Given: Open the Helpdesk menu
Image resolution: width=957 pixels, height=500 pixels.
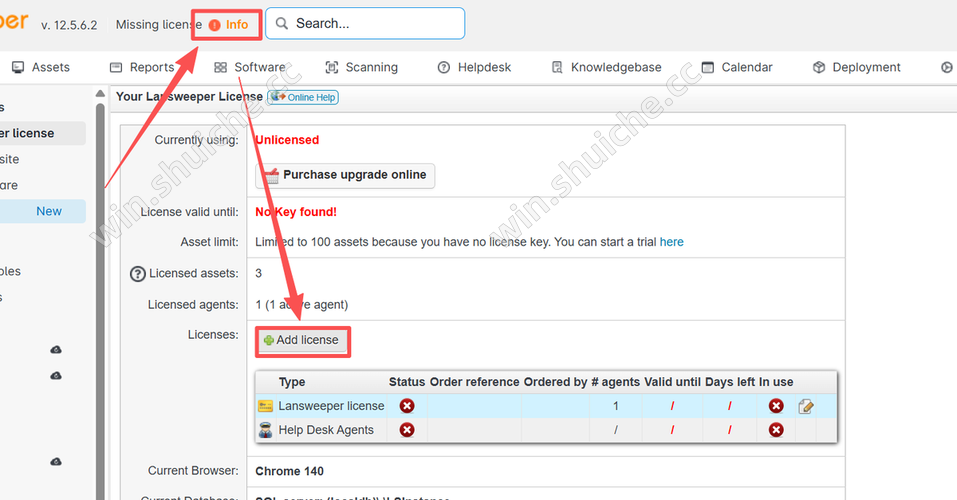Looking at the screenshot, I should click(x=474, y=67).
